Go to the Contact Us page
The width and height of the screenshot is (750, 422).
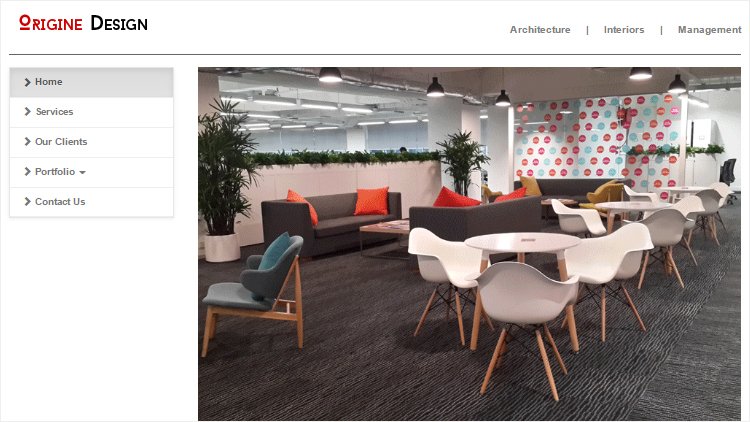click(x=91, y=202)
